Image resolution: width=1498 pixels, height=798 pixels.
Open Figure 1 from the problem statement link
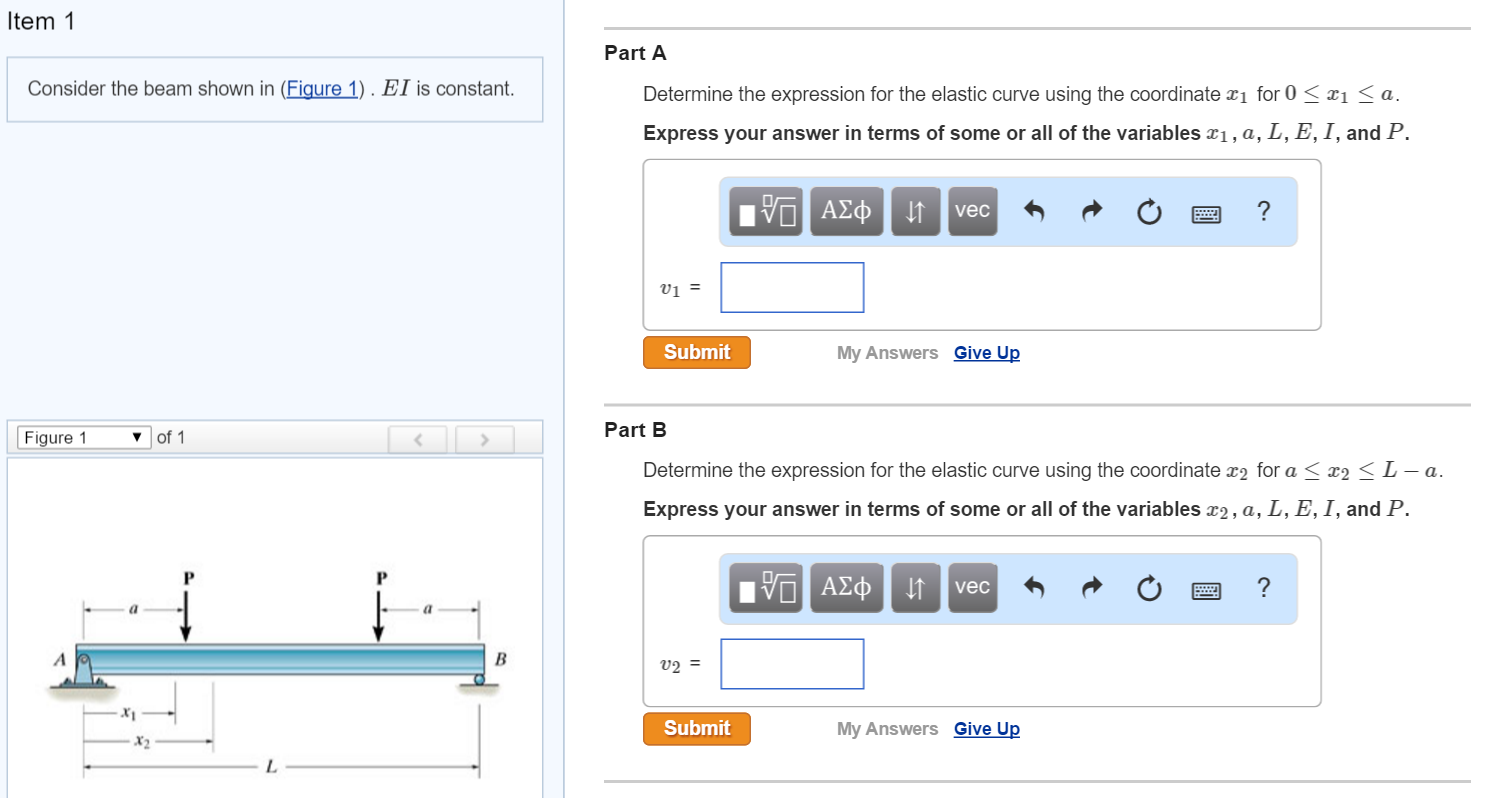pos(322,88)
